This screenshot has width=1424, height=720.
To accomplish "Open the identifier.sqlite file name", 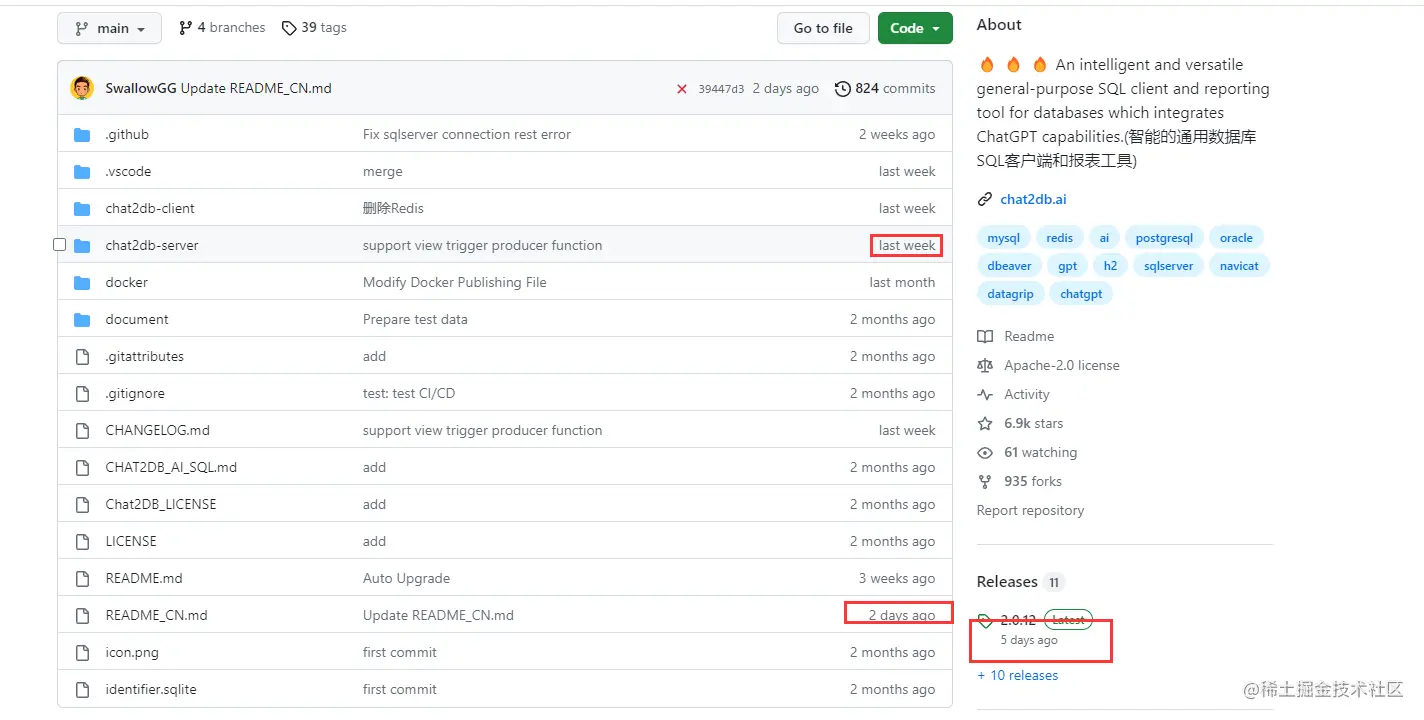I will (151, 689).
